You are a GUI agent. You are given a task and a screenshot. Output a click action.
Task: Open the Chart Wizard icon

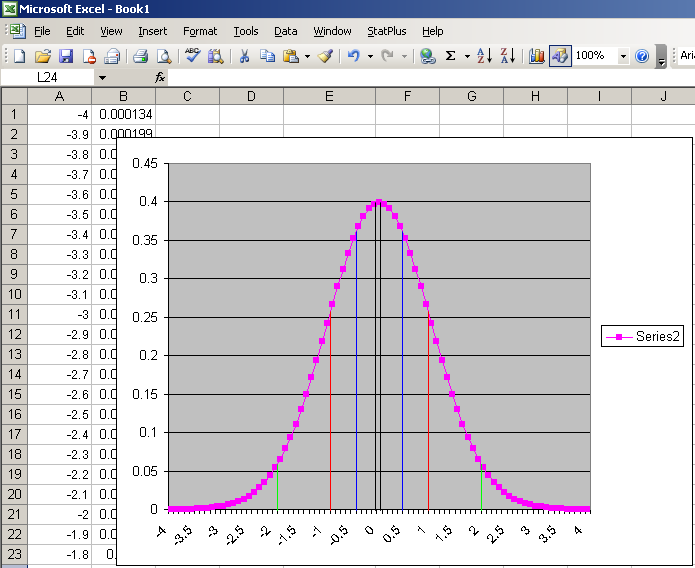[x=536, y=56]
